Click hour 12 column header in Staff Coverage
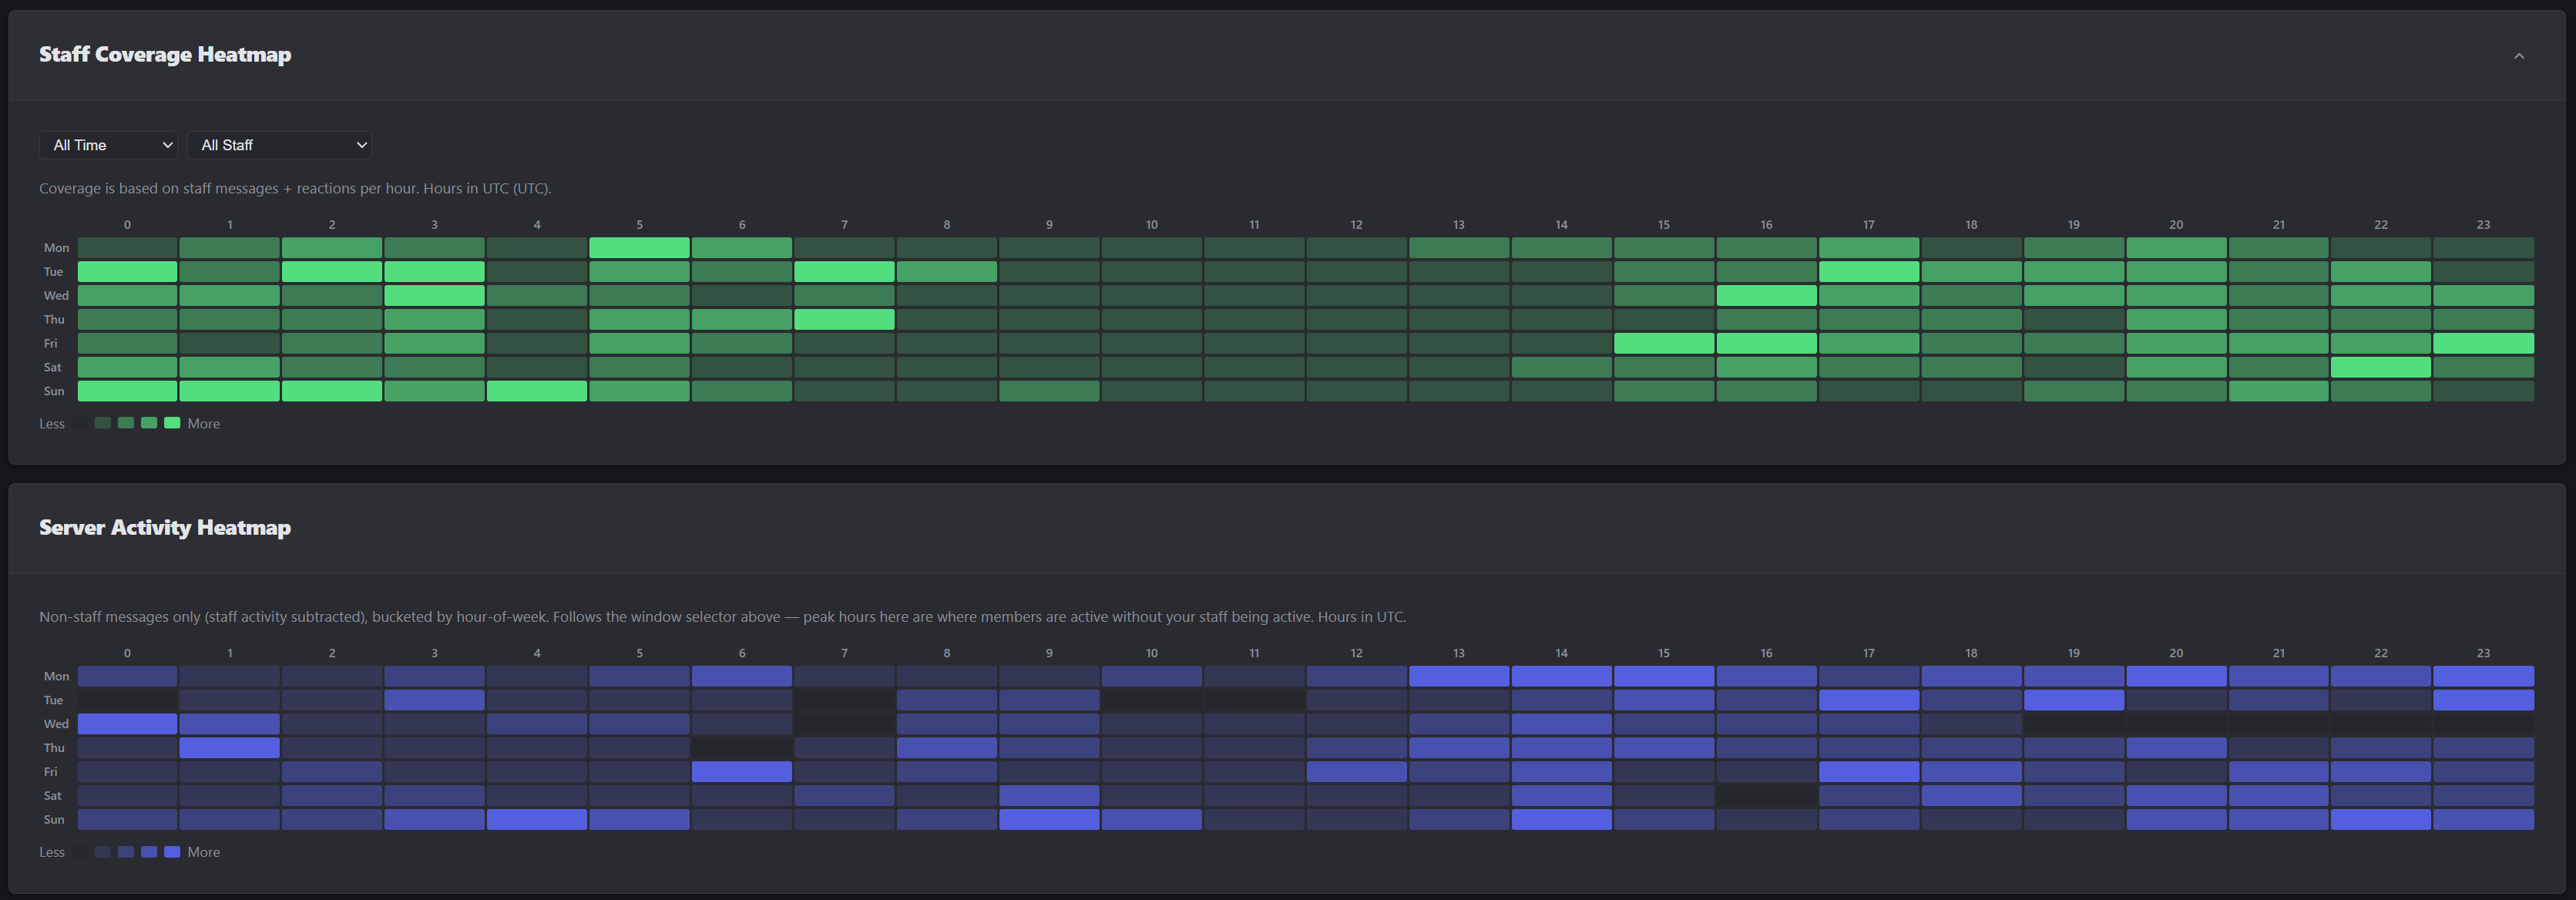The height and width of the screenshot is (900, 2576). (x=1356, y=225)
